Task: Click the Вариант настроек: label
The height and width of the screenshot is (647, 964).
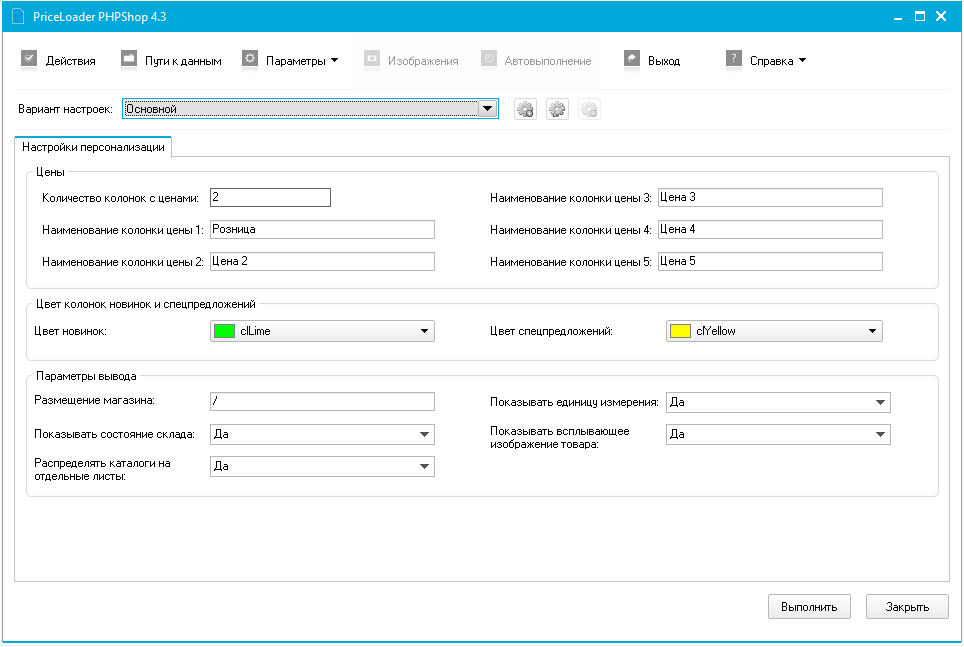Action: (x=65, y=109)
